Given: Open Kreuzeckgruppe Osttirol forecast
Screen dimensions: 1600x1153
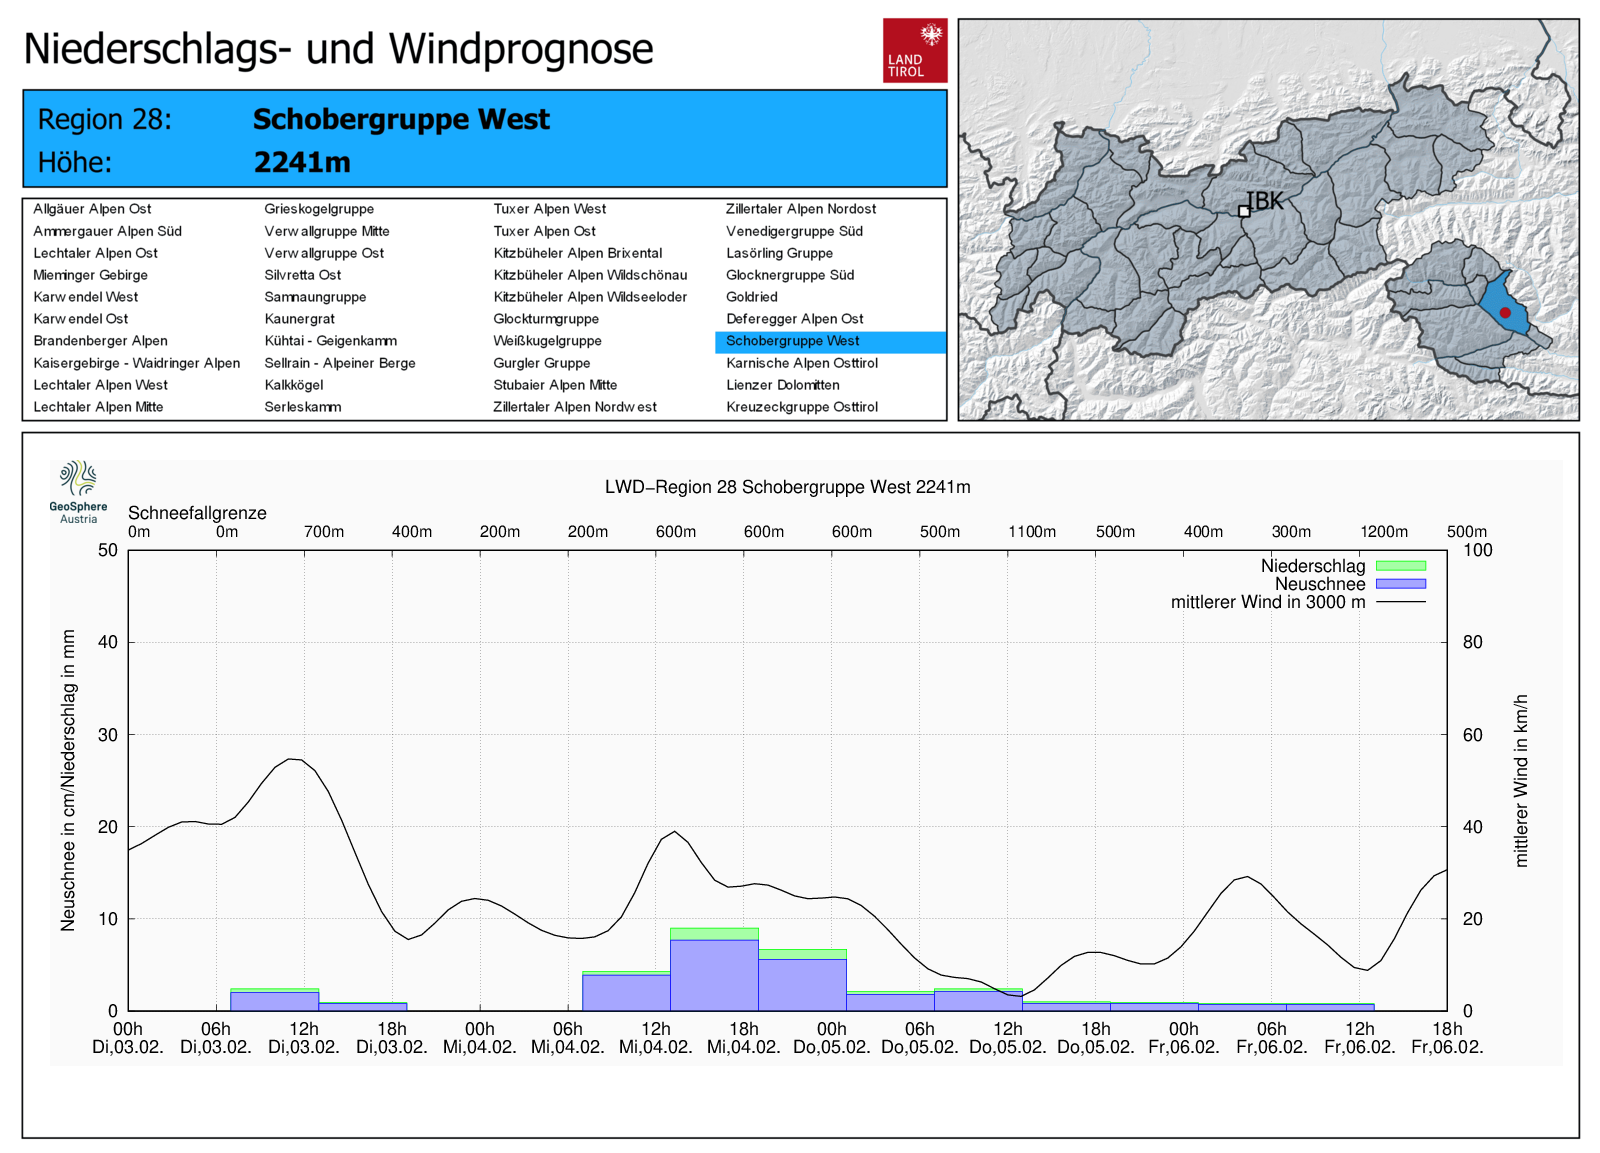Looking at the screenshot, I should (801, 407).
